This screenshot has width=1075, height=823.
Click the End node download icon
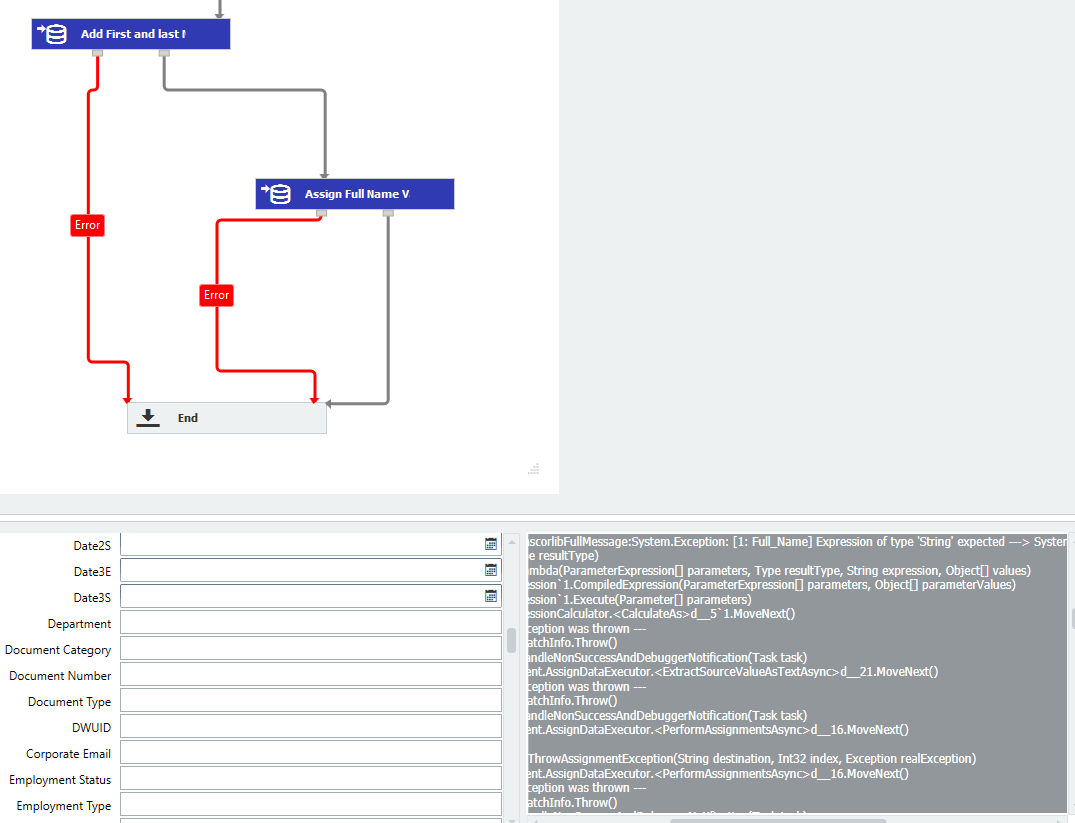tap(148, 418)
